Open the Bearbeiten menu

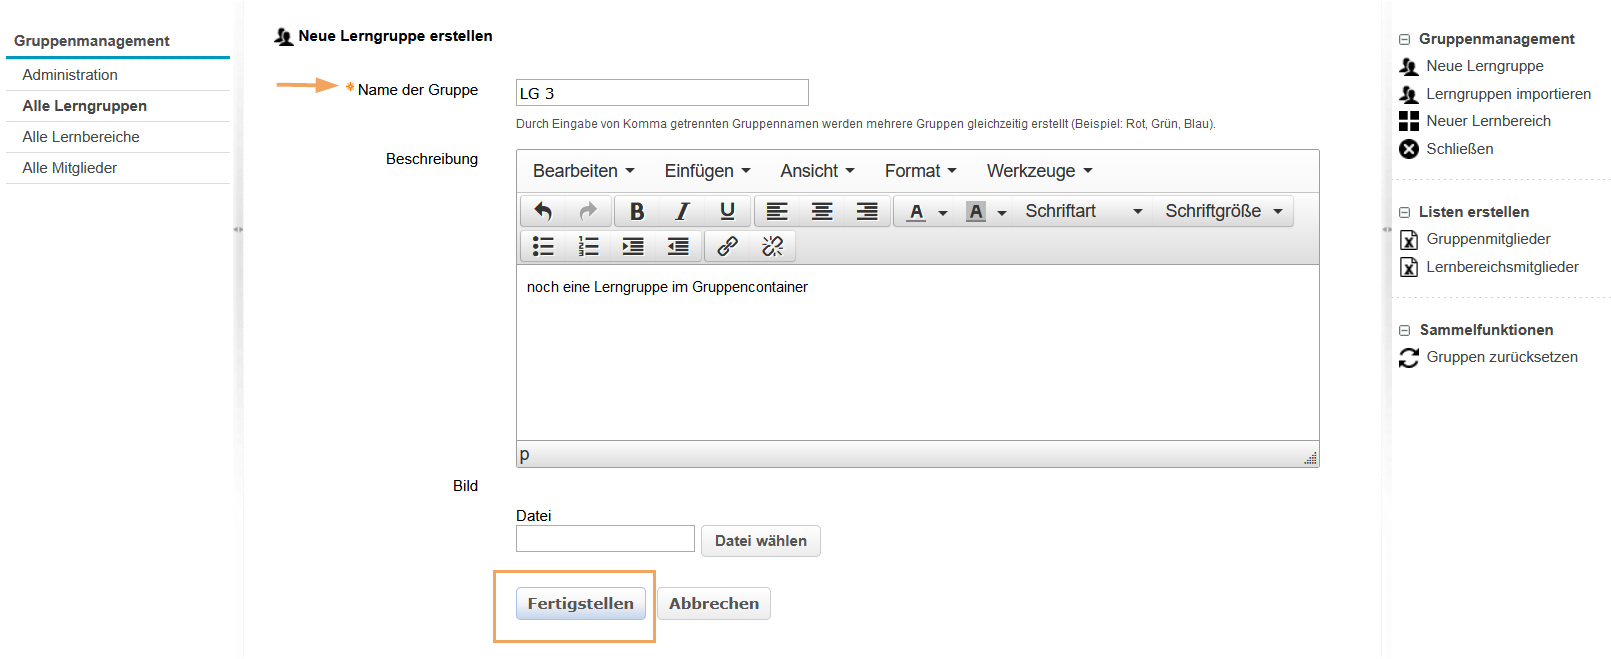point(584,171)
